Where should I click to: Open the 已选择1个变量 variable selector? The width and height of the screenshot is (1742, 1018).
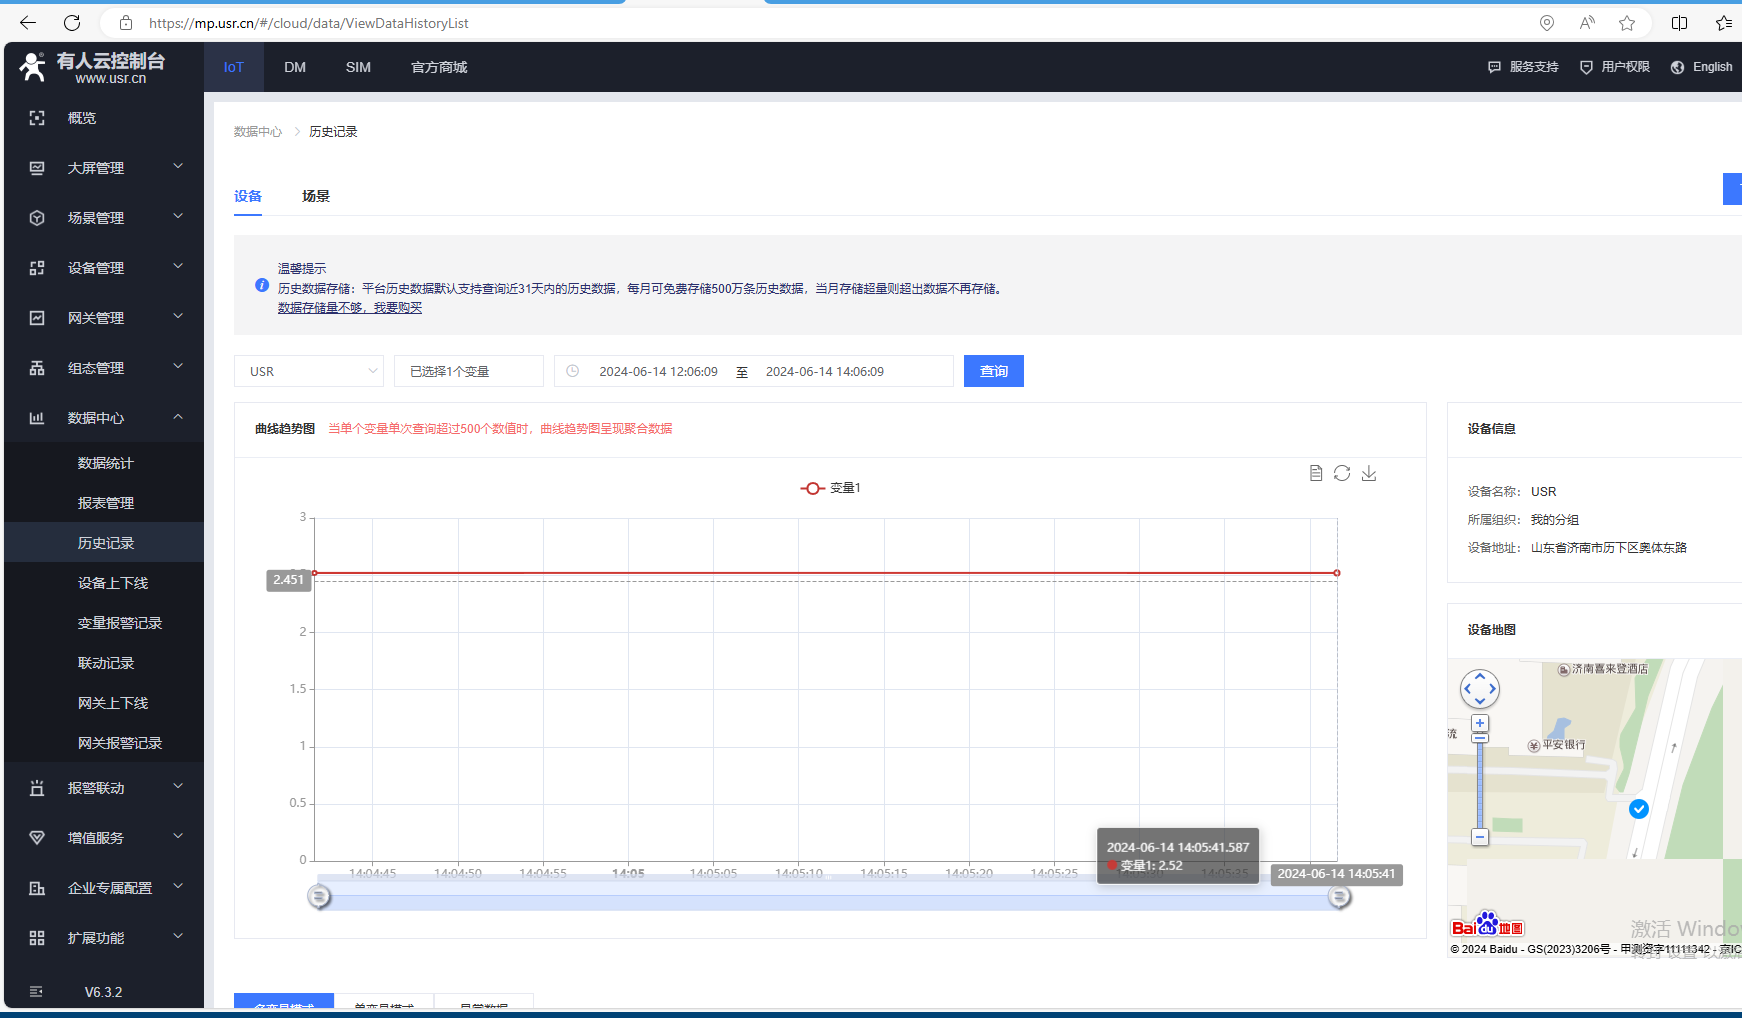point(468,371)
